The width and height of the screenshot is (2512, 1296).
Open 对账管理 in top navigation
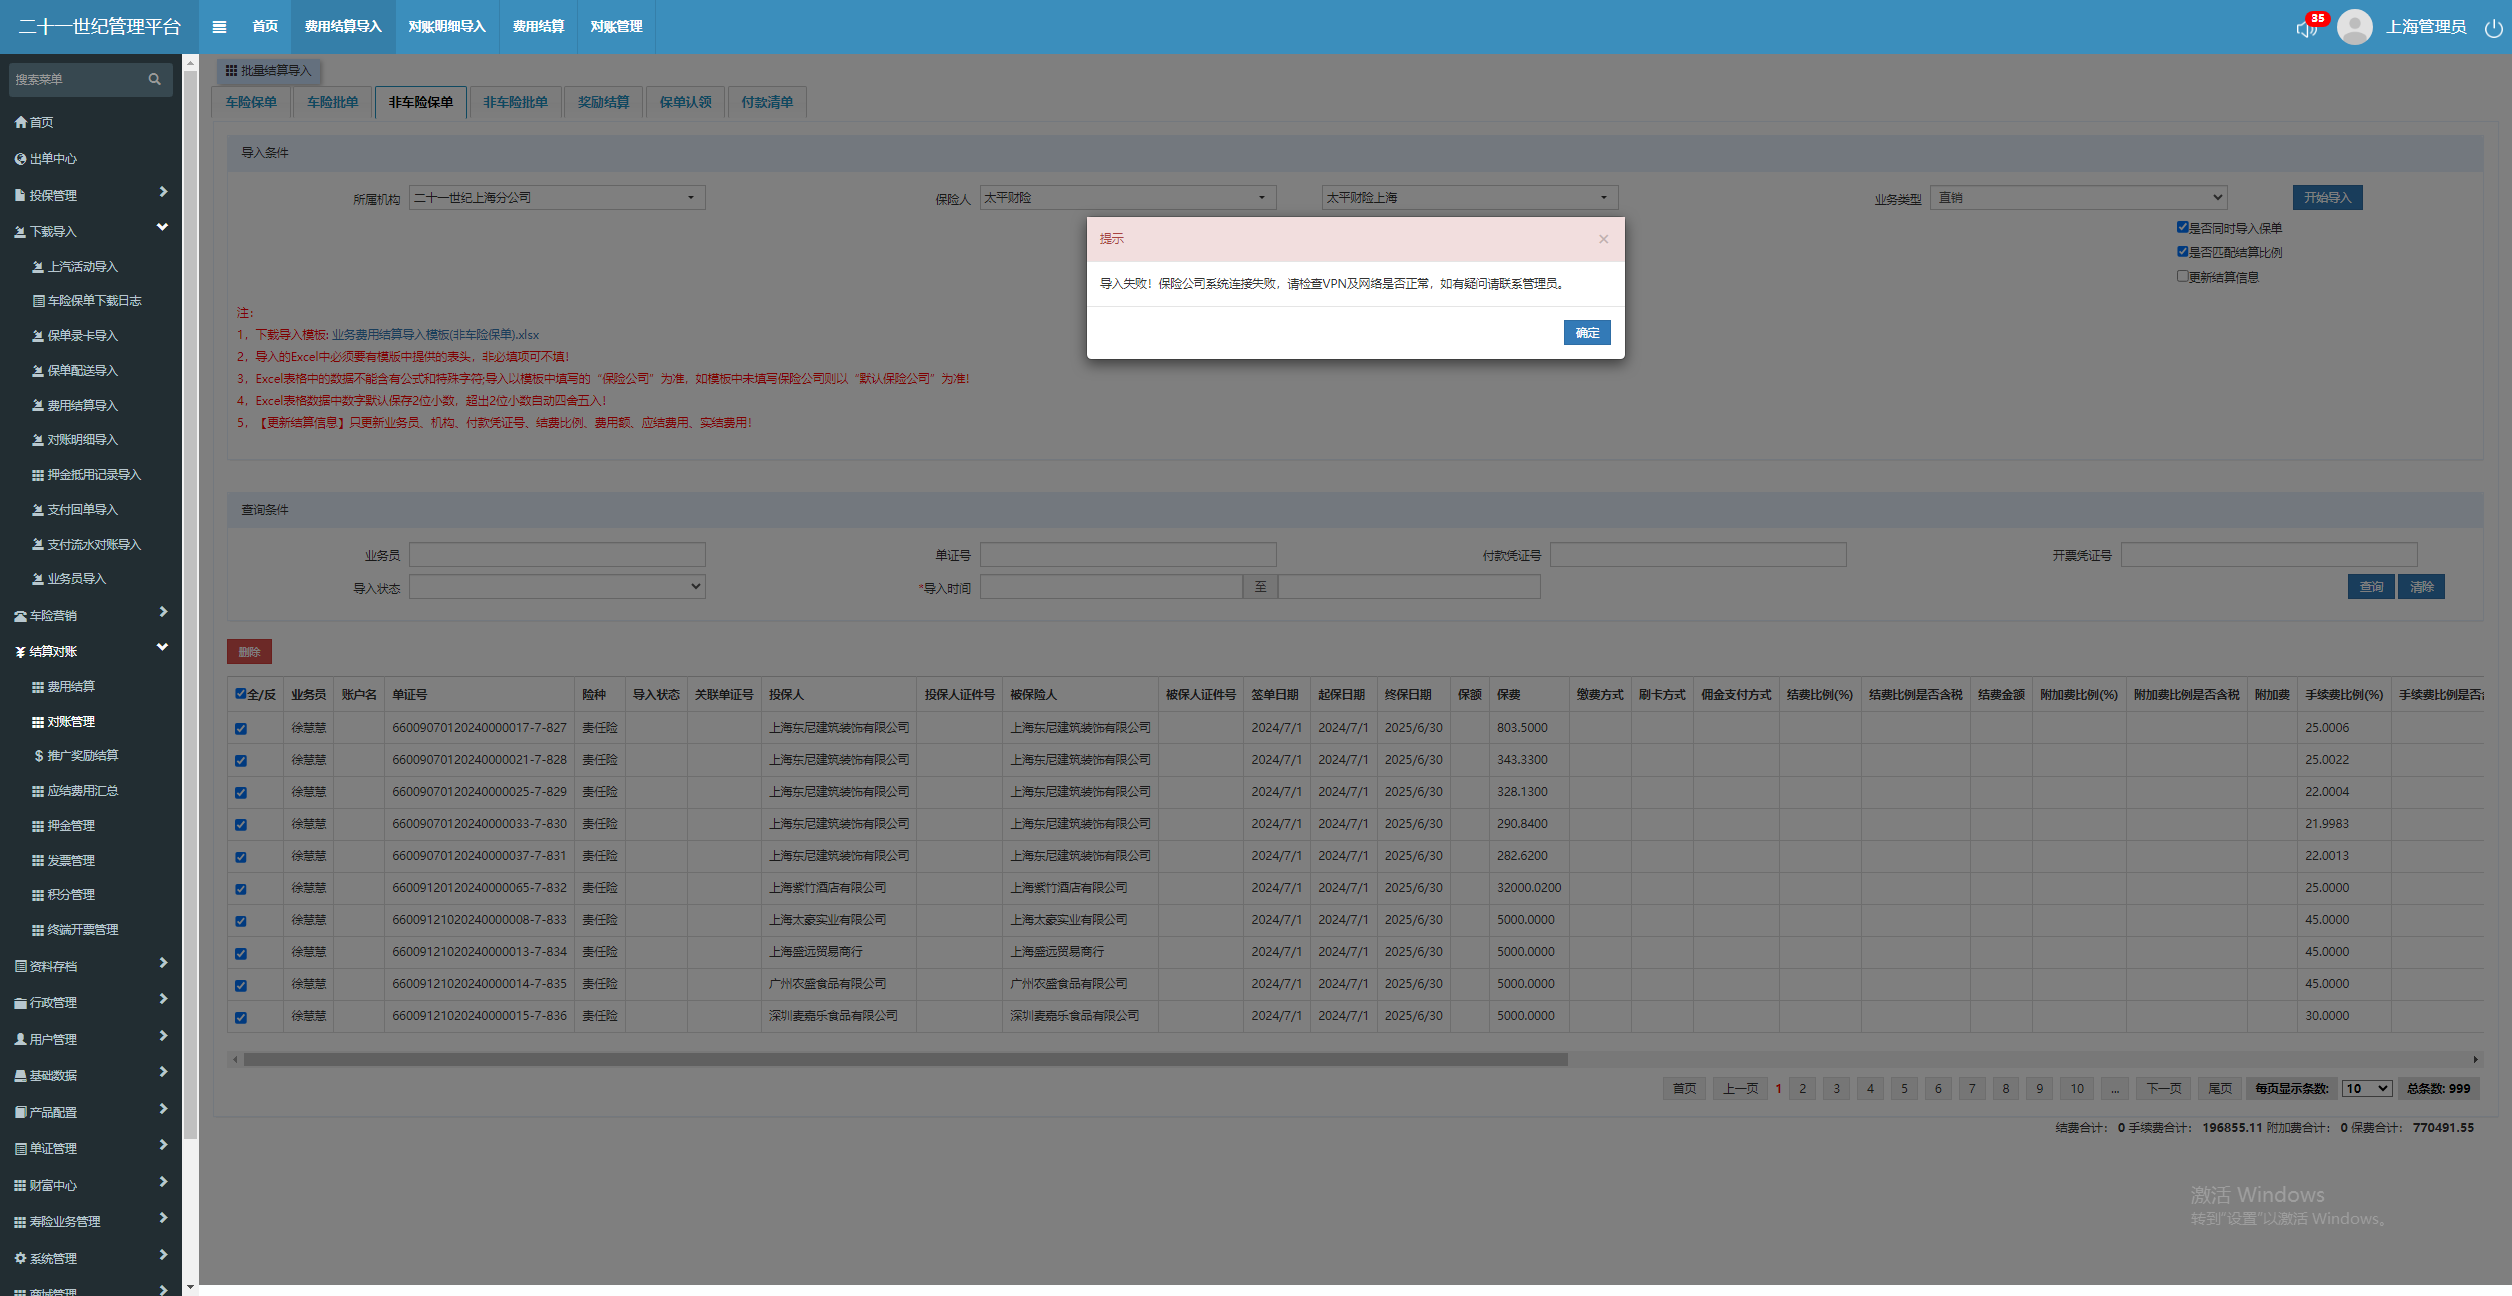[x=616, y=27]
